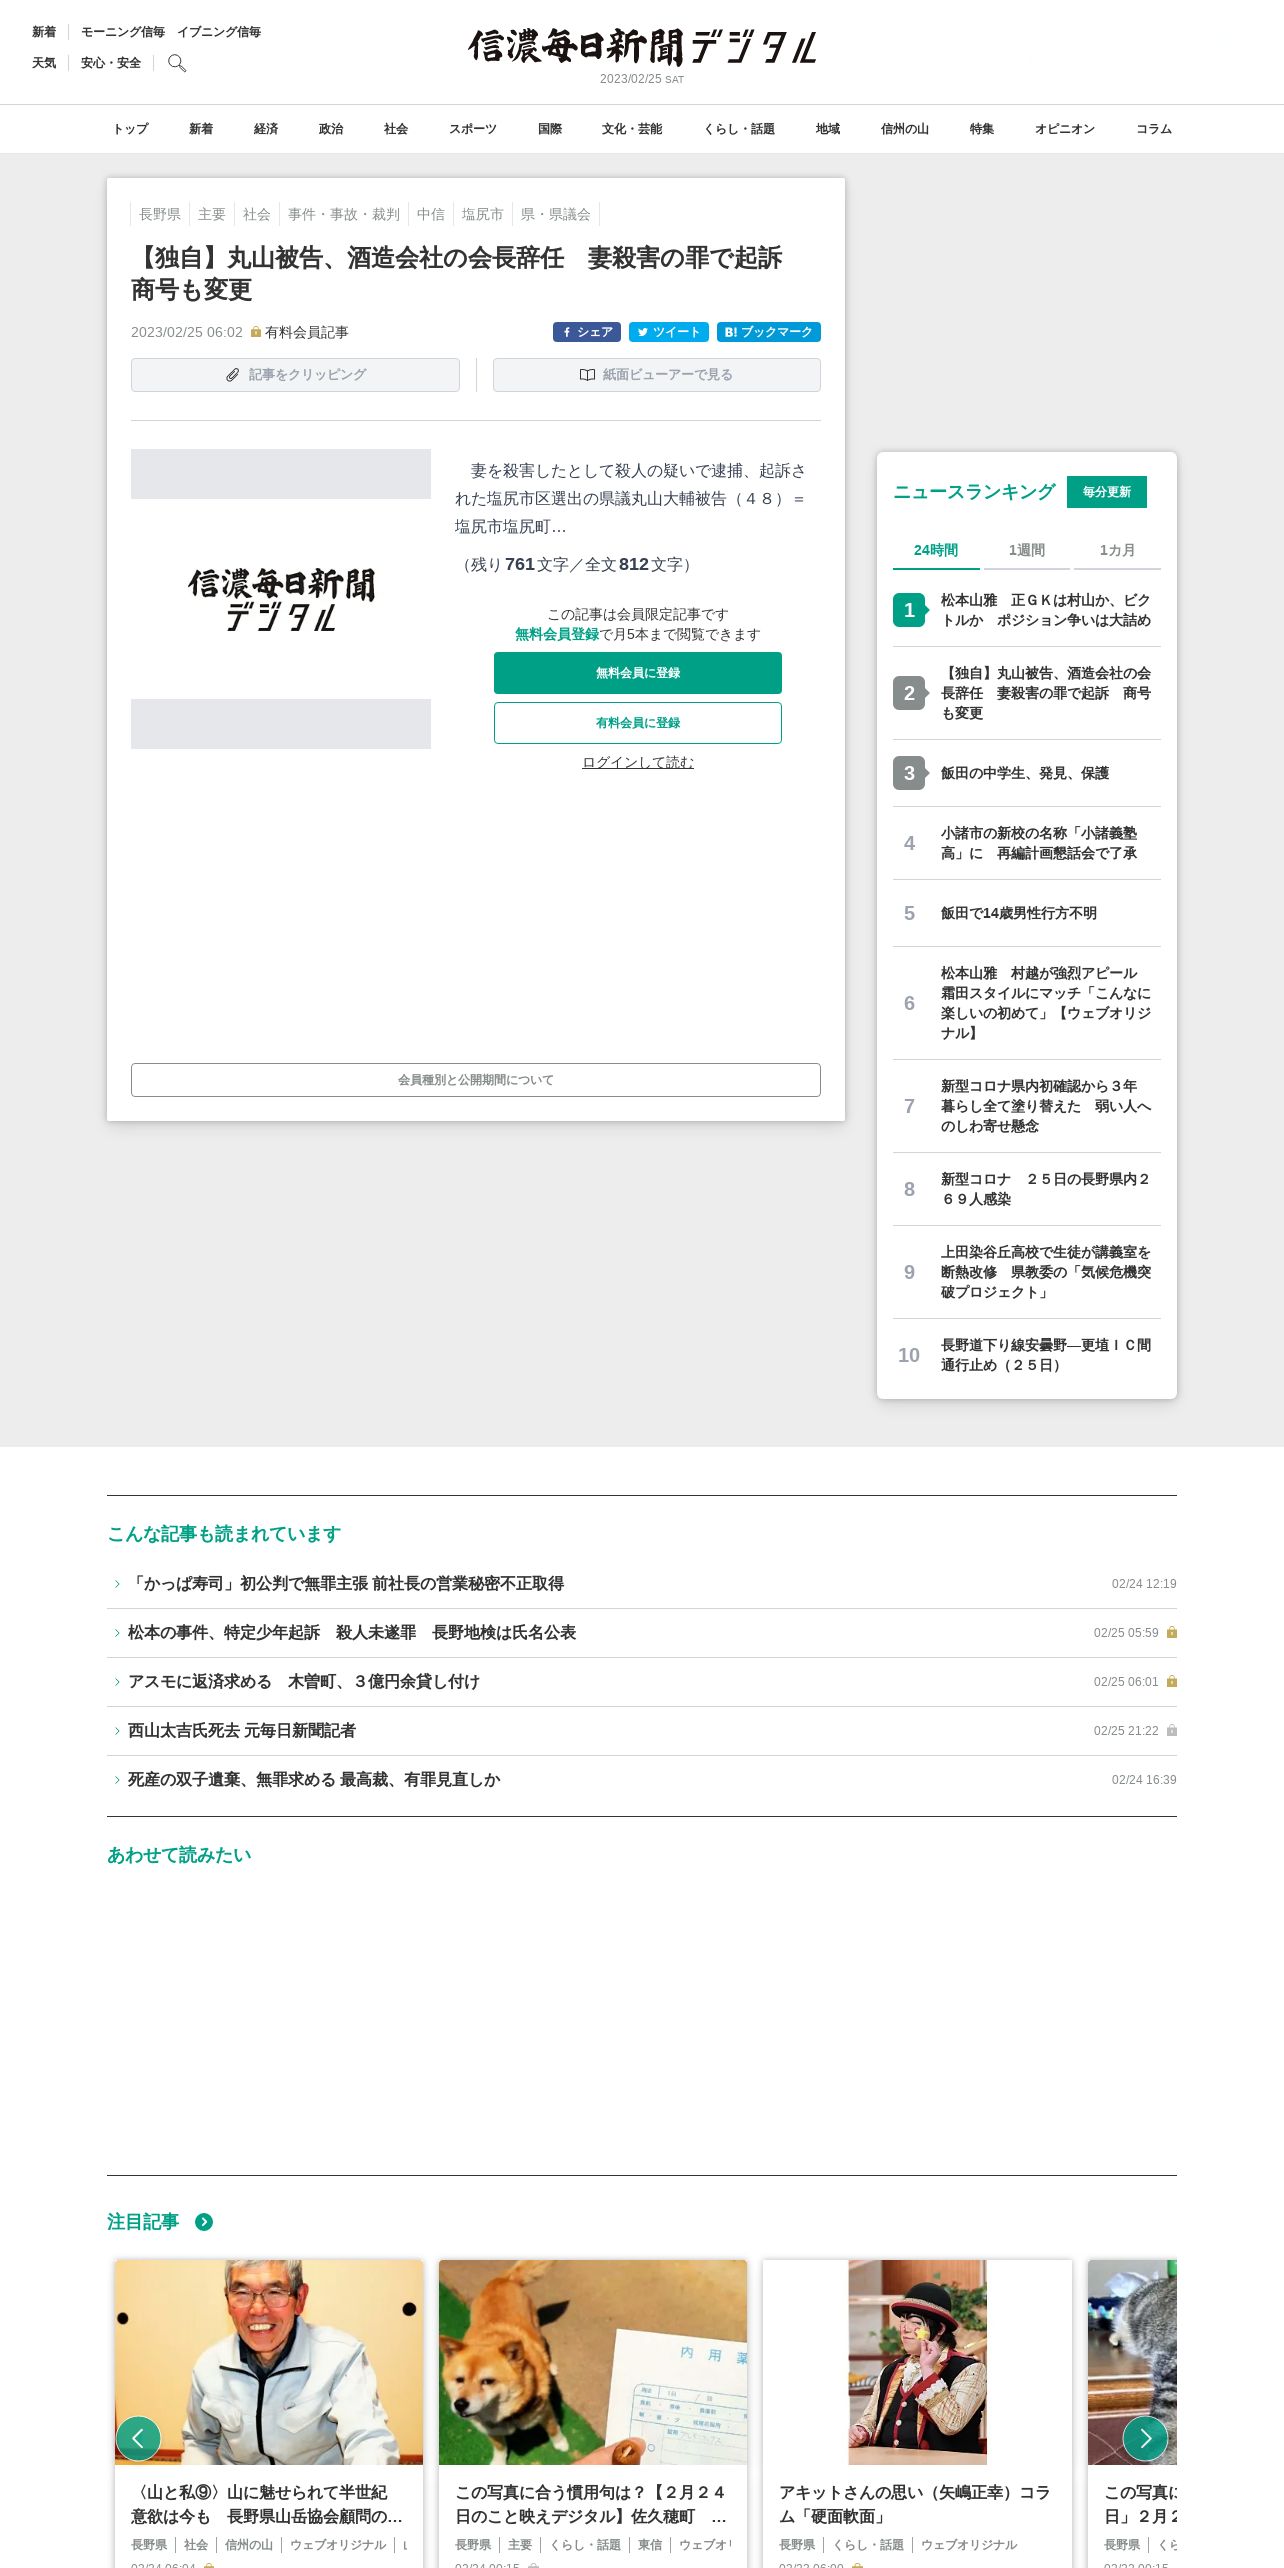Select the 24時間 ranking tab
Viewport: 1284px width, 2568px height.
(936, 550)
